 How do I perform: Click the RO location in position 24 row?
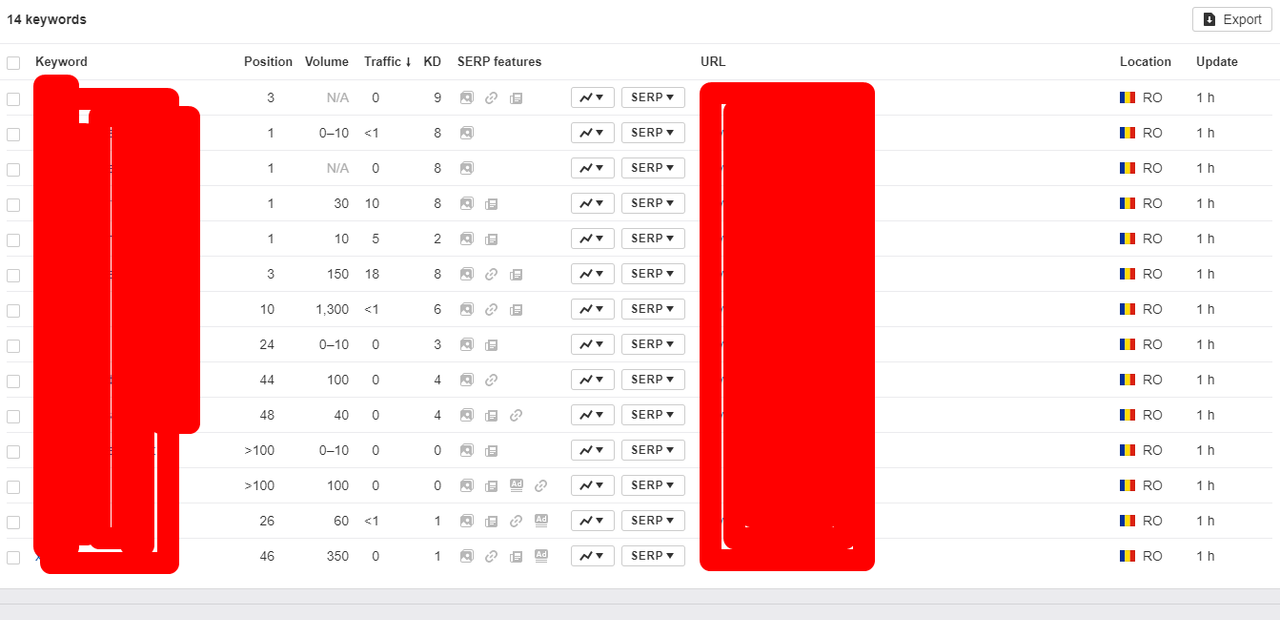coord(1153,345)
